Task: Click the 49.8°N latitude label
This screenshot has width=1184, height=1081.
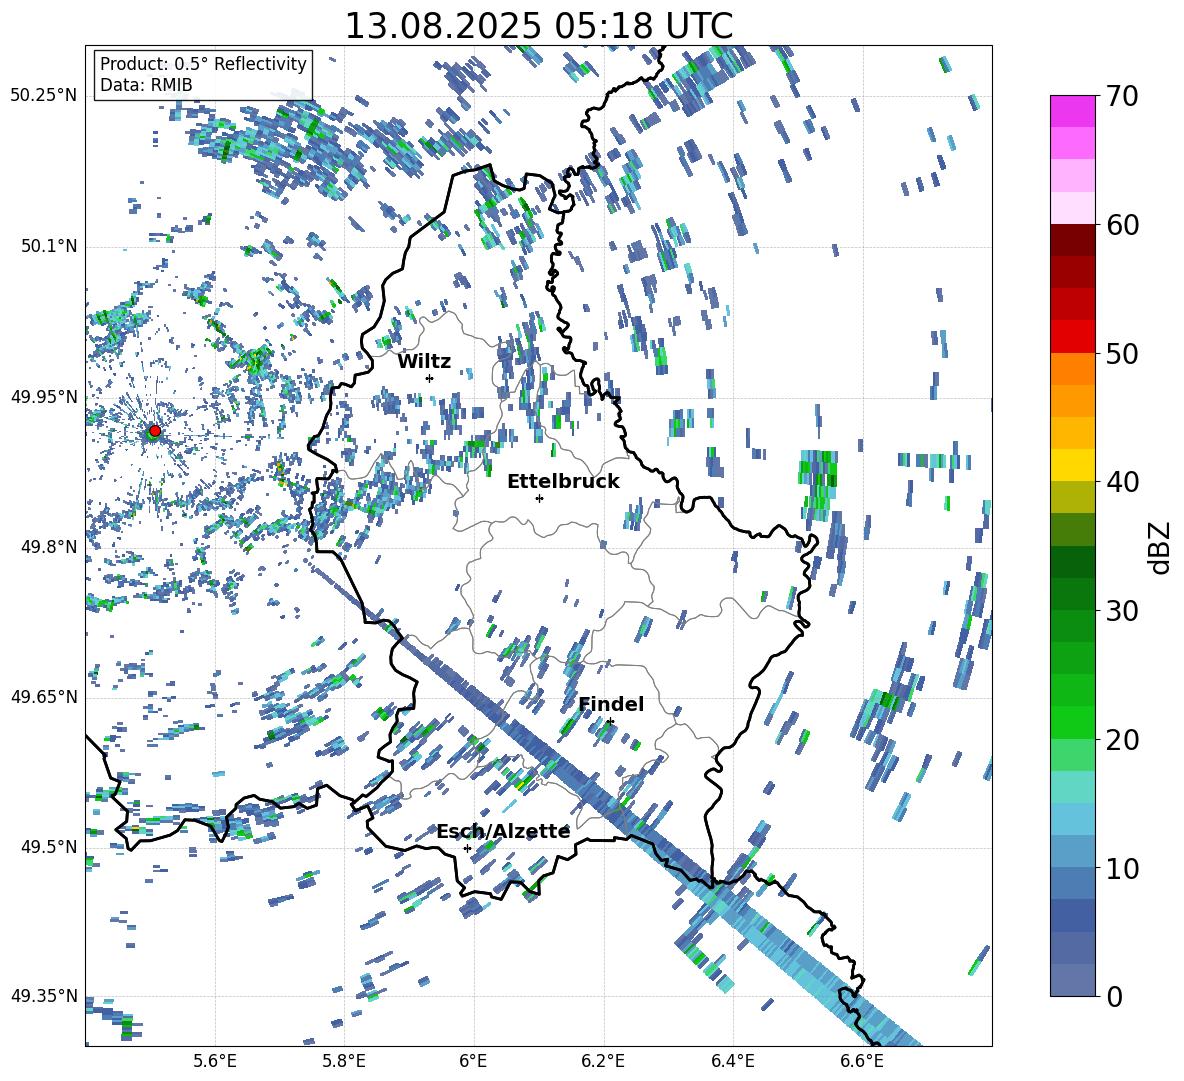Action: (x=49, y=547)
